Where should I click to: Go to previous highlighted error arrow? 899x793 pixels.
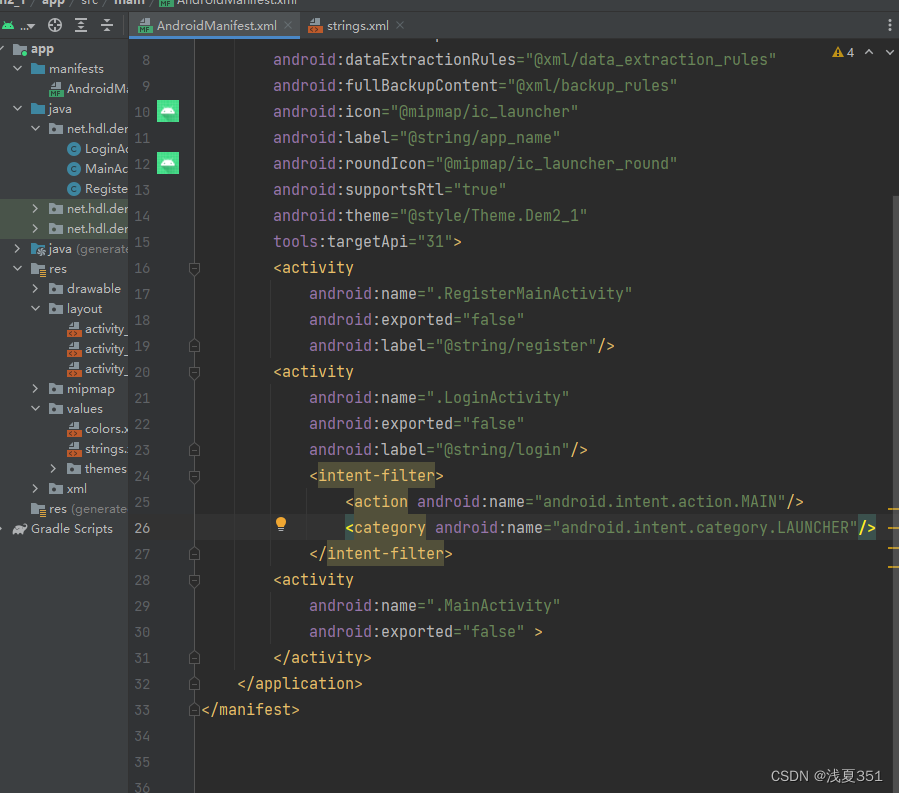pyautogui.click(x=869, y=52)
